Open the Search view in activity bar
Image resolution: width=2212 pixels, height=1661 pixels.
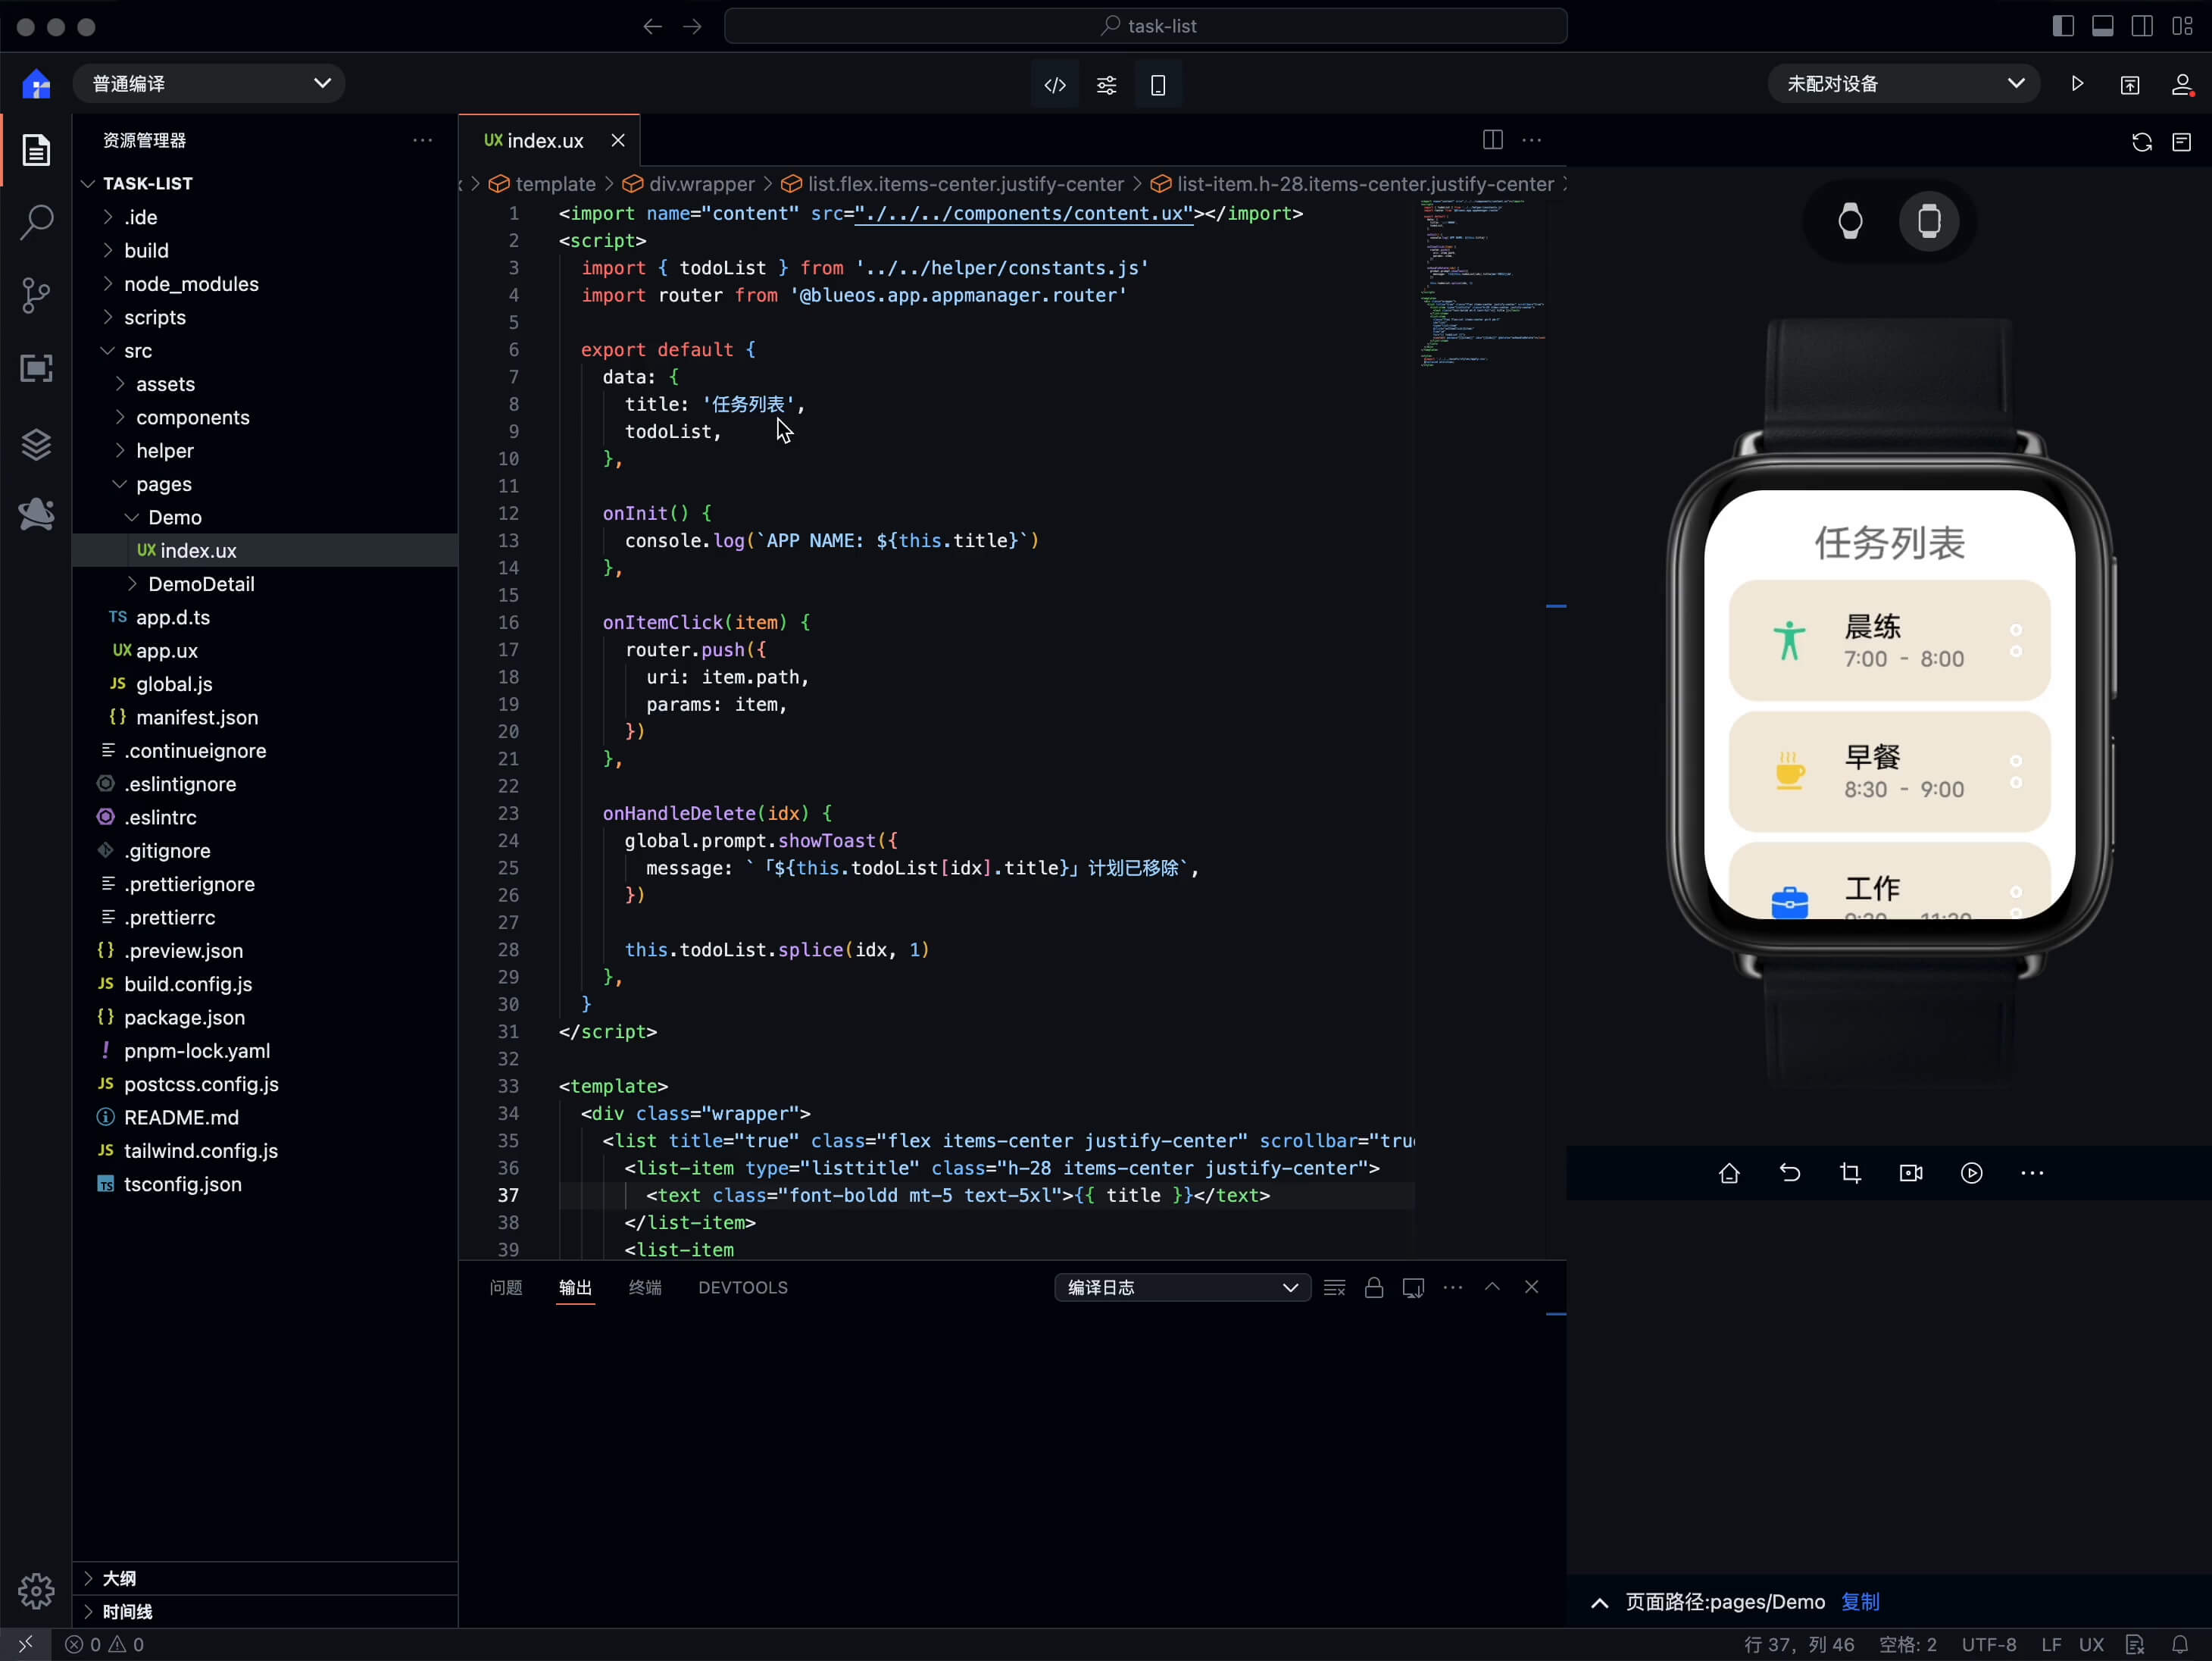(36, 222)
